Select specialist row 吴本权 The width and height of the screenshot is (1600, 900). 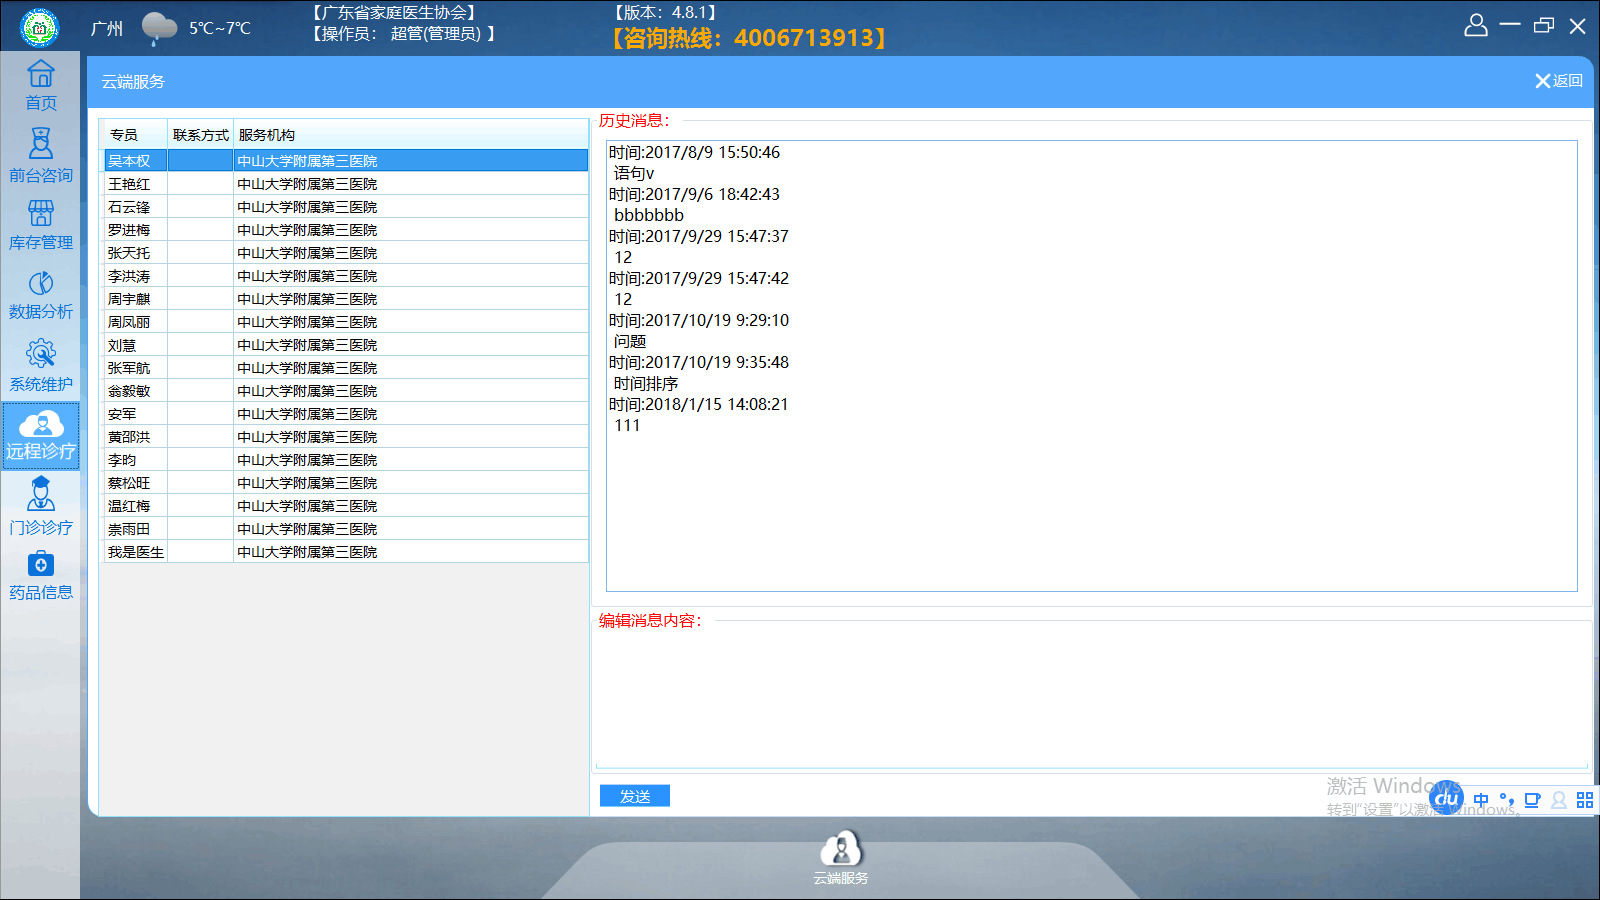pyautogui.click(x=346, y=161)
